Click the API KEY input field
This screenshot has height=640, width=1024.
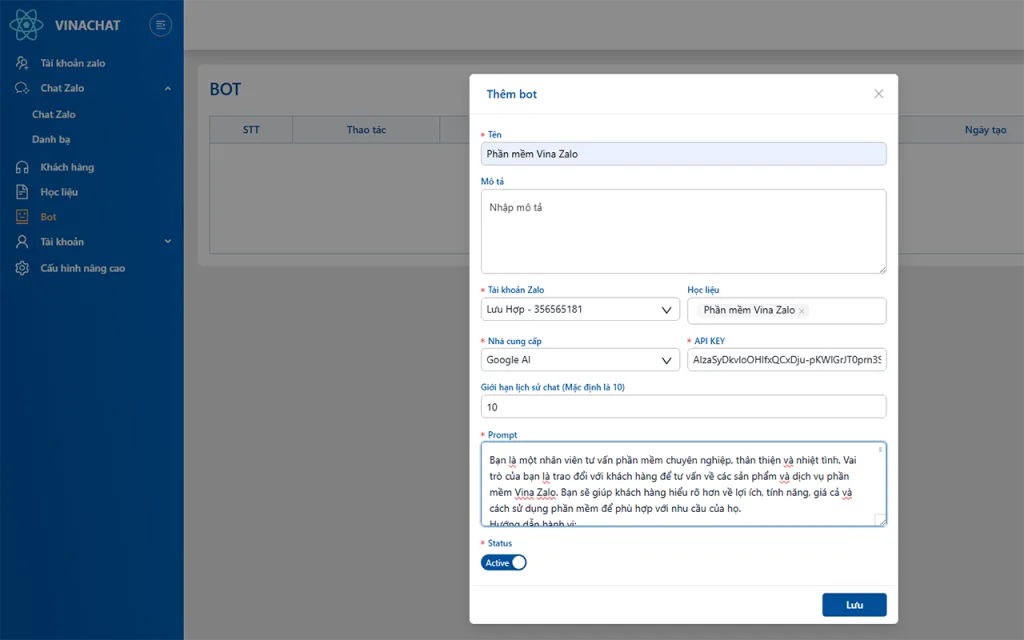786,360
